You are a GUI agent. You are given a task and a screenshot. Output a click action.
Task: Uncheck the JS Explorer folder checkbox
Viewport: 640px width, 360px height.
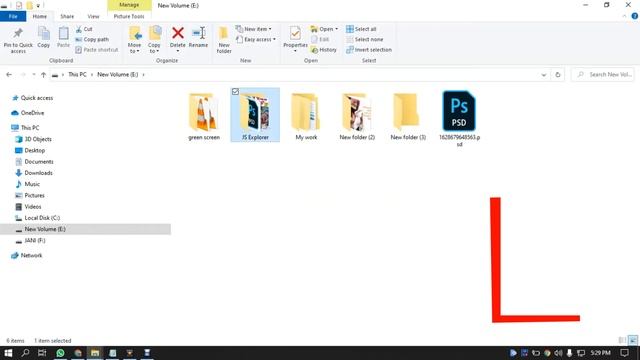pos(236,92)
